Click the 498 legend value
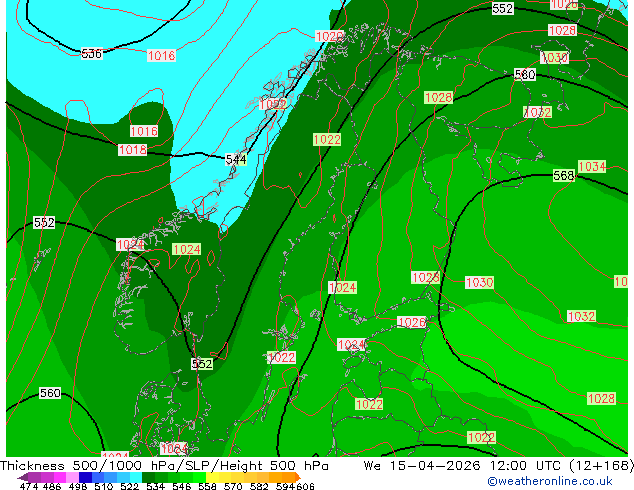The image size is (634, 490). tap(78, 486)
